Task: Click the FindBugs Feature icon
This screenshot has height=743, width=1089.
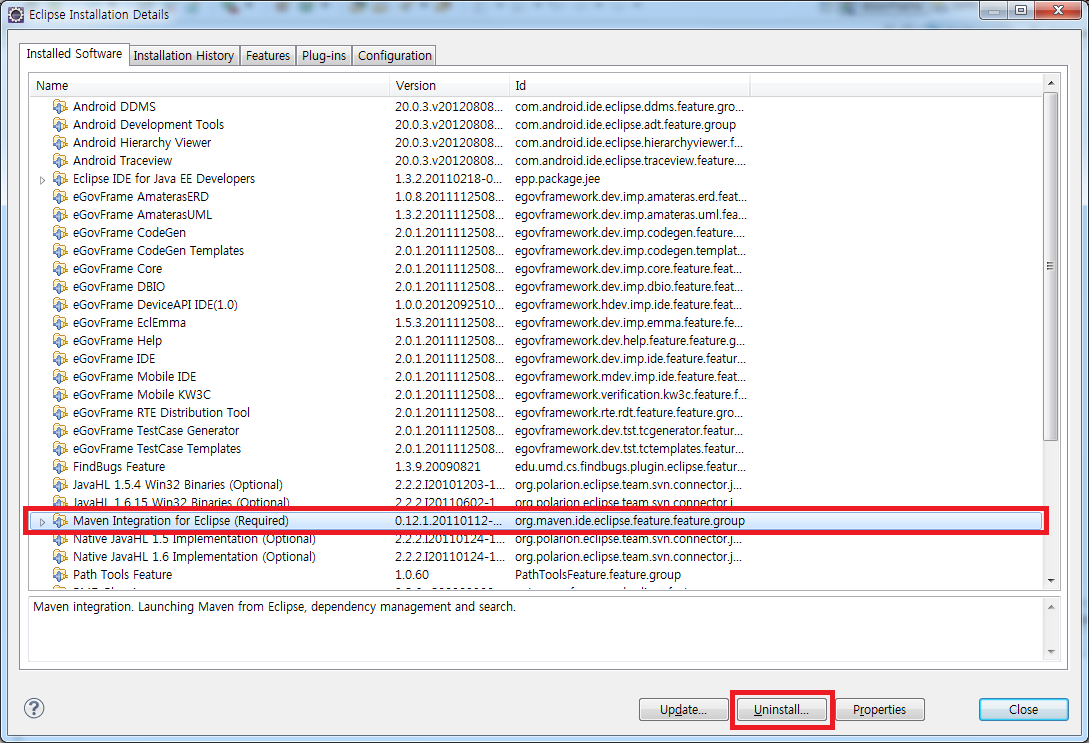Action: point(60,467)
